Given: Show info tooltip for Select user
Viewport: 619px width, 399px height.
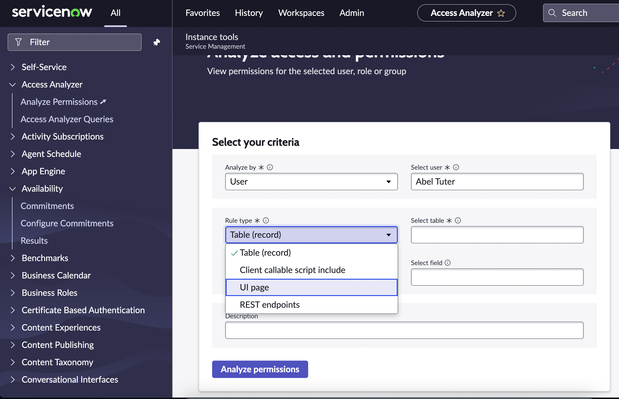Looking at the screenshot, I should (456, 167).
